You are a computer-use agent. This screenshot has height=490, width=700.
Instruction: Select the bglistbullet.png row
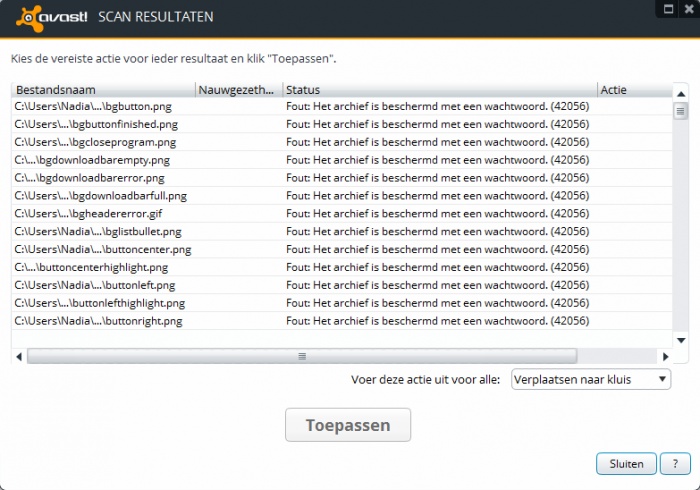pyautogui.click(x=342, y=231)
